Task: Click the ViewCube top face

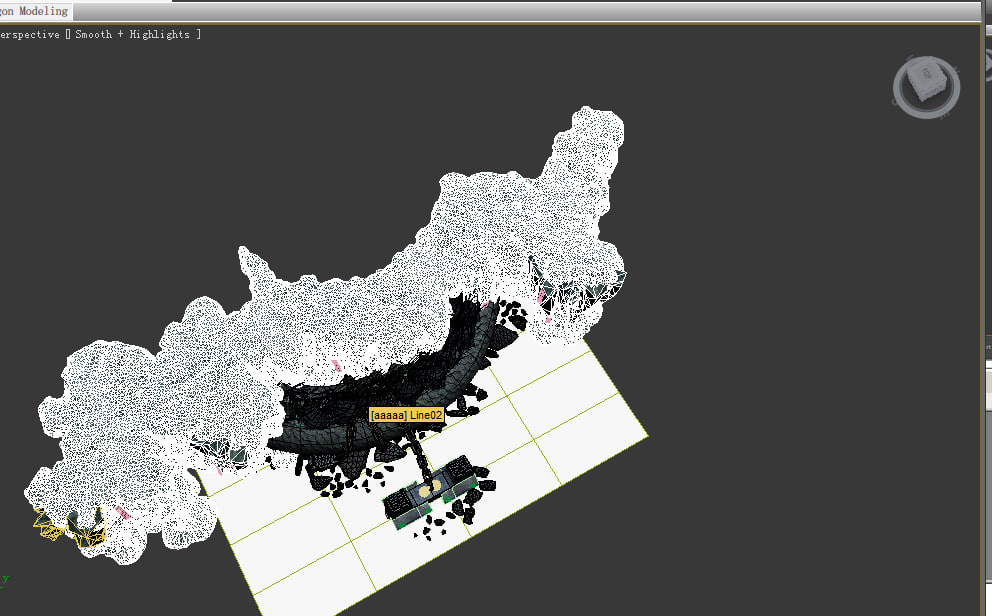Action: pos(927,75)
